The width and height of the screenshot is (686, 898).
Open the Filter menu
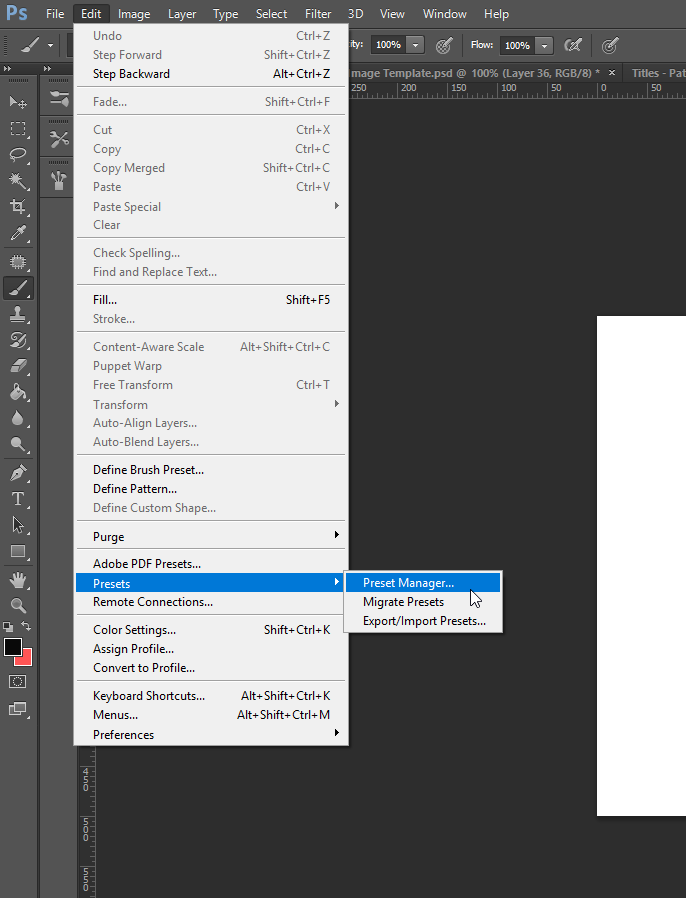pos(318,14)
